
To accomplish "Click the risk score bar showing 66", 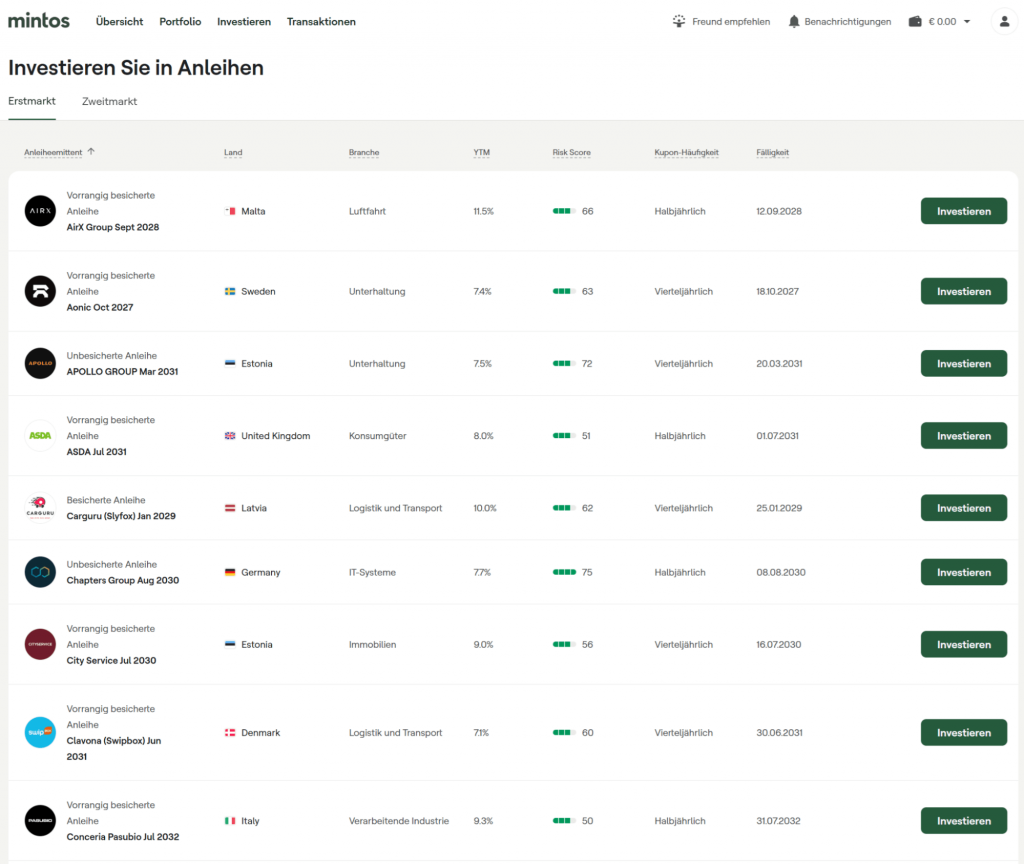I will [x=564, y=211].
